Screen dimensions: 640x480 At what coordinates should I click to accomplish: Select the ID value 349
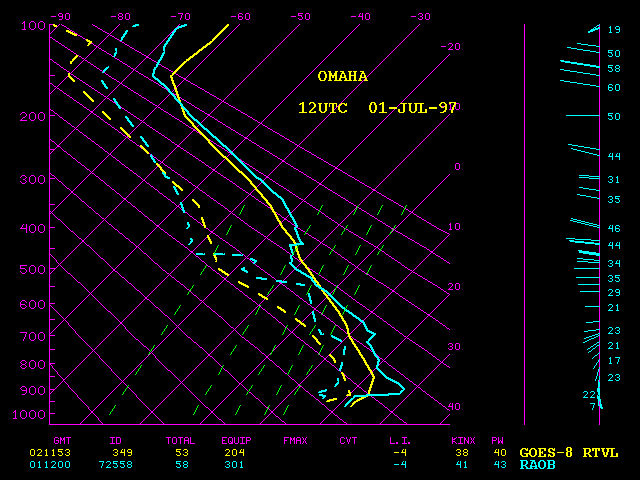click(123, 453)
